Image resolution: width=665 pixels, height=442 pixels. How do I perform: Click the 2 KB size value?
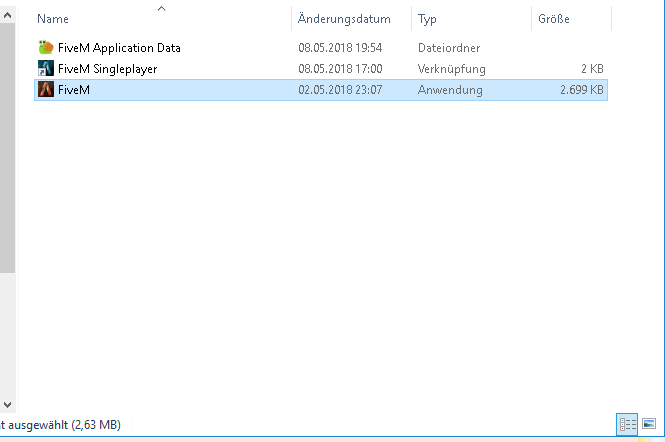point(592,69)
